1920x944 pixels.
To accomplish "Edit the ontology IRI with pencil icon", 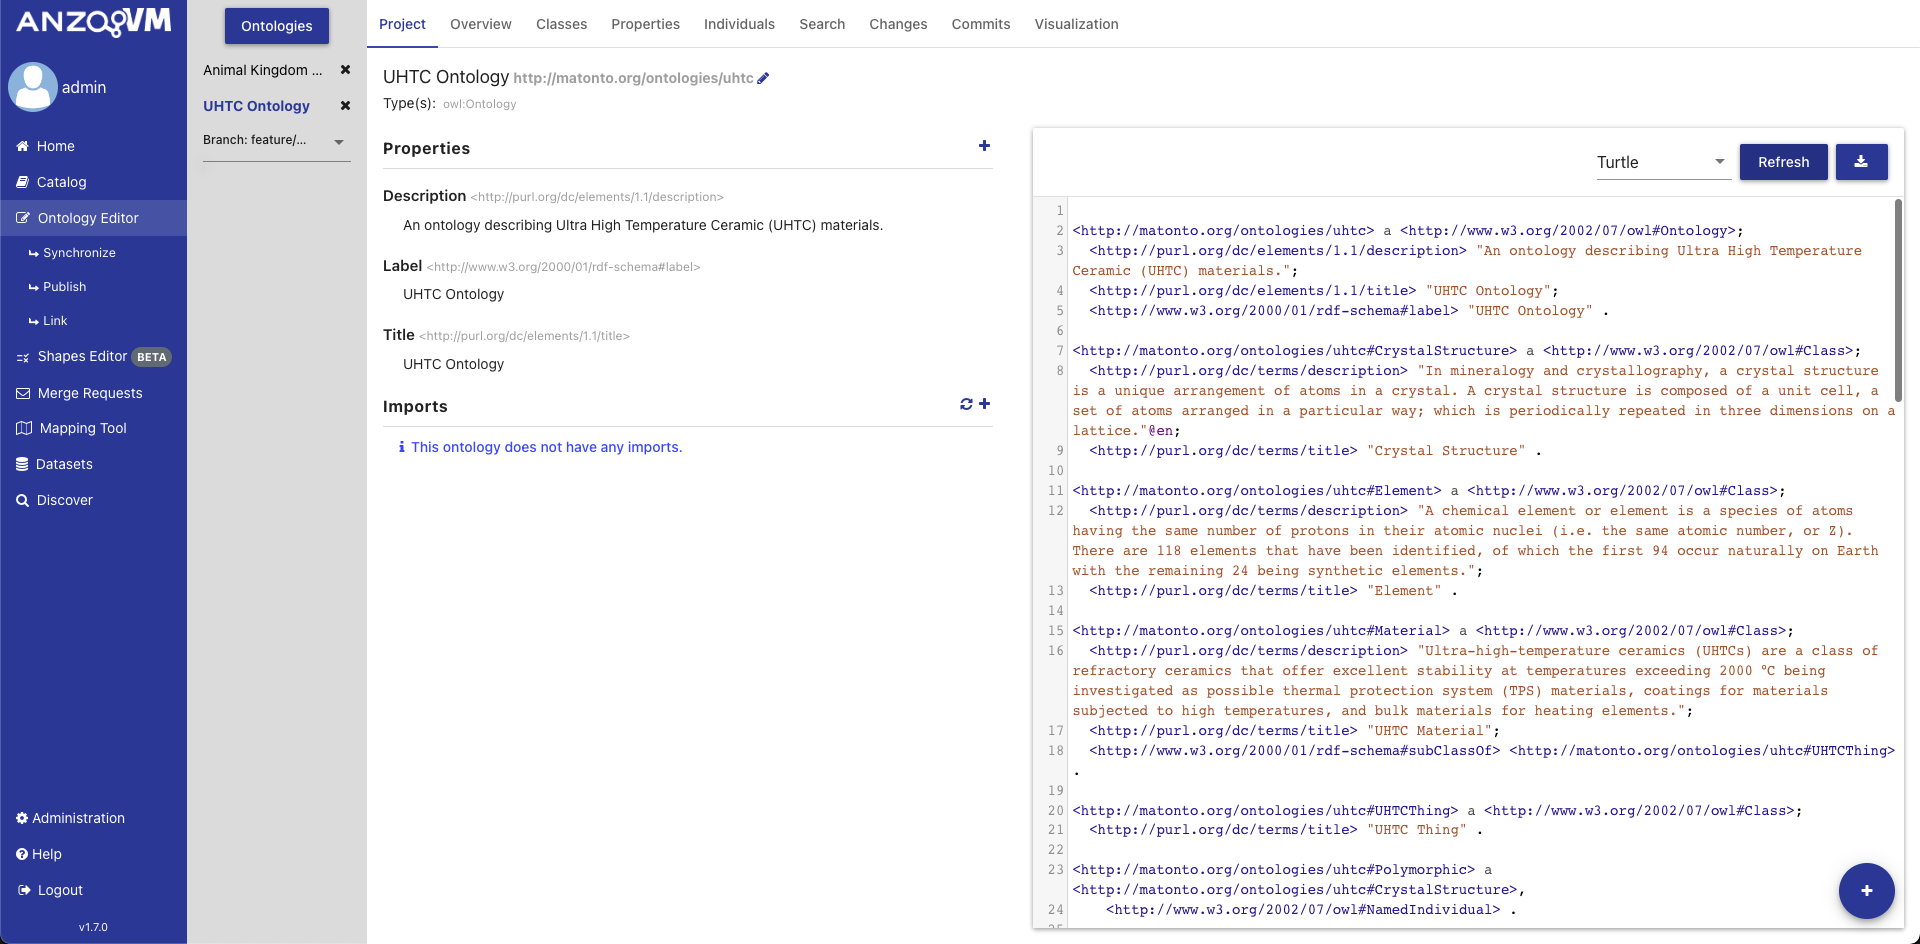I will tap(763, 77).
